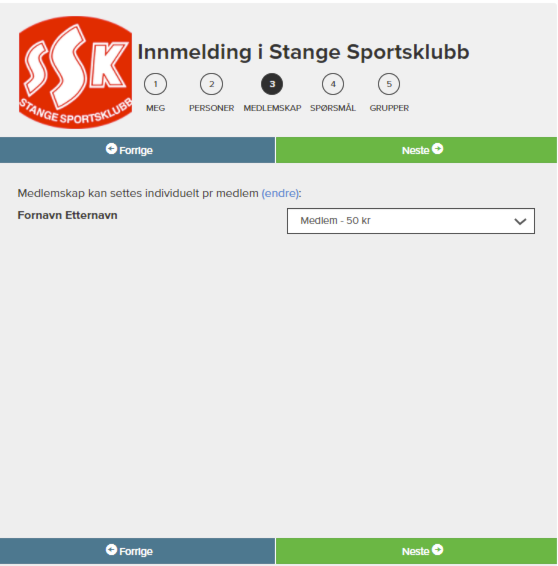
Task: Click left arrow icon in bottom Forrige
Action: pos(111,550)
